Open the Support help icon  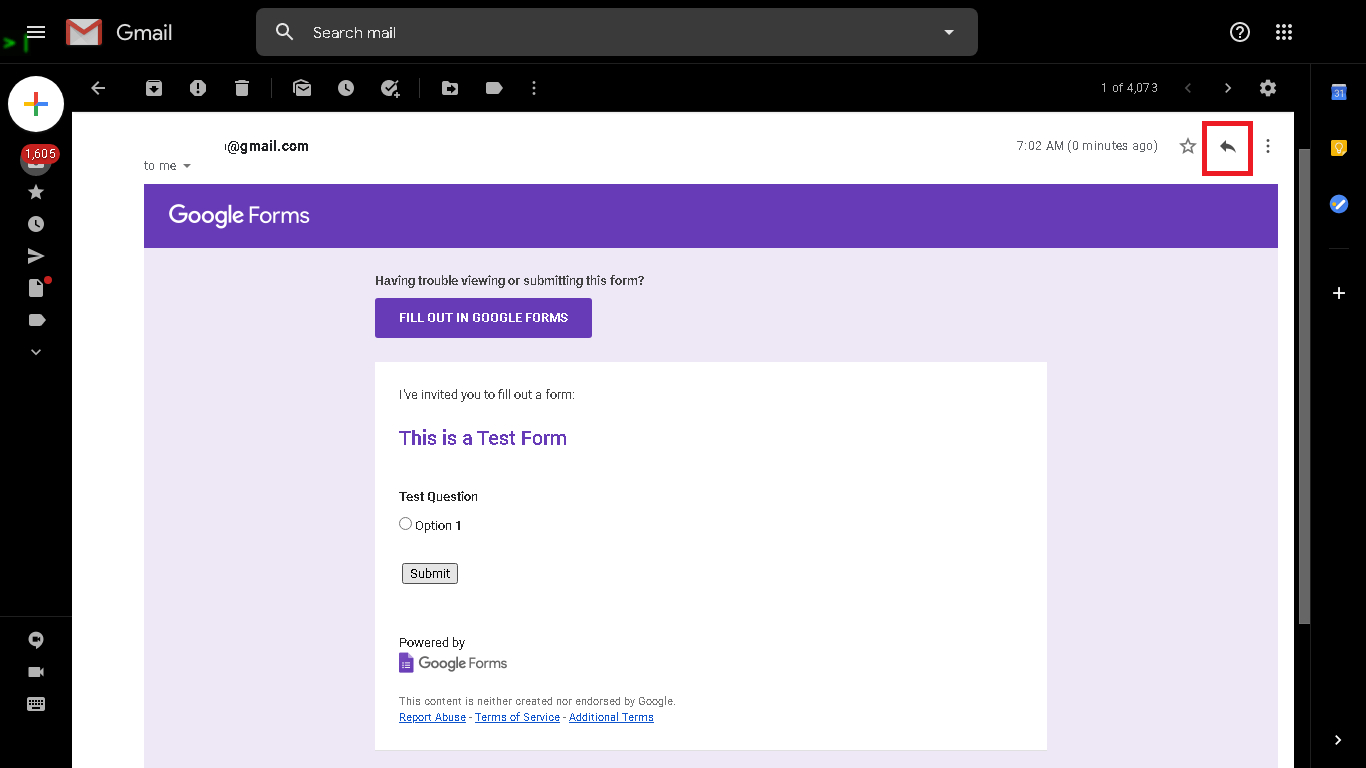tap(1240, 32)
